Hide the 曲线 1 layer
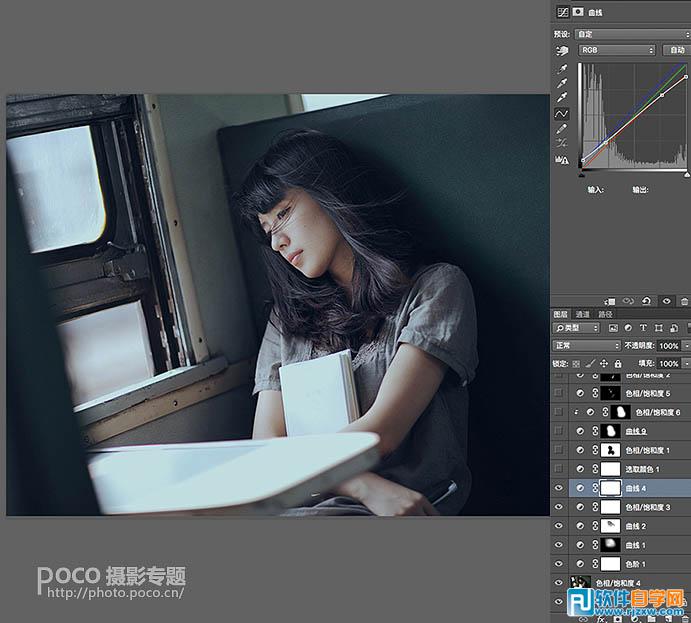 (x=558, y=545)
